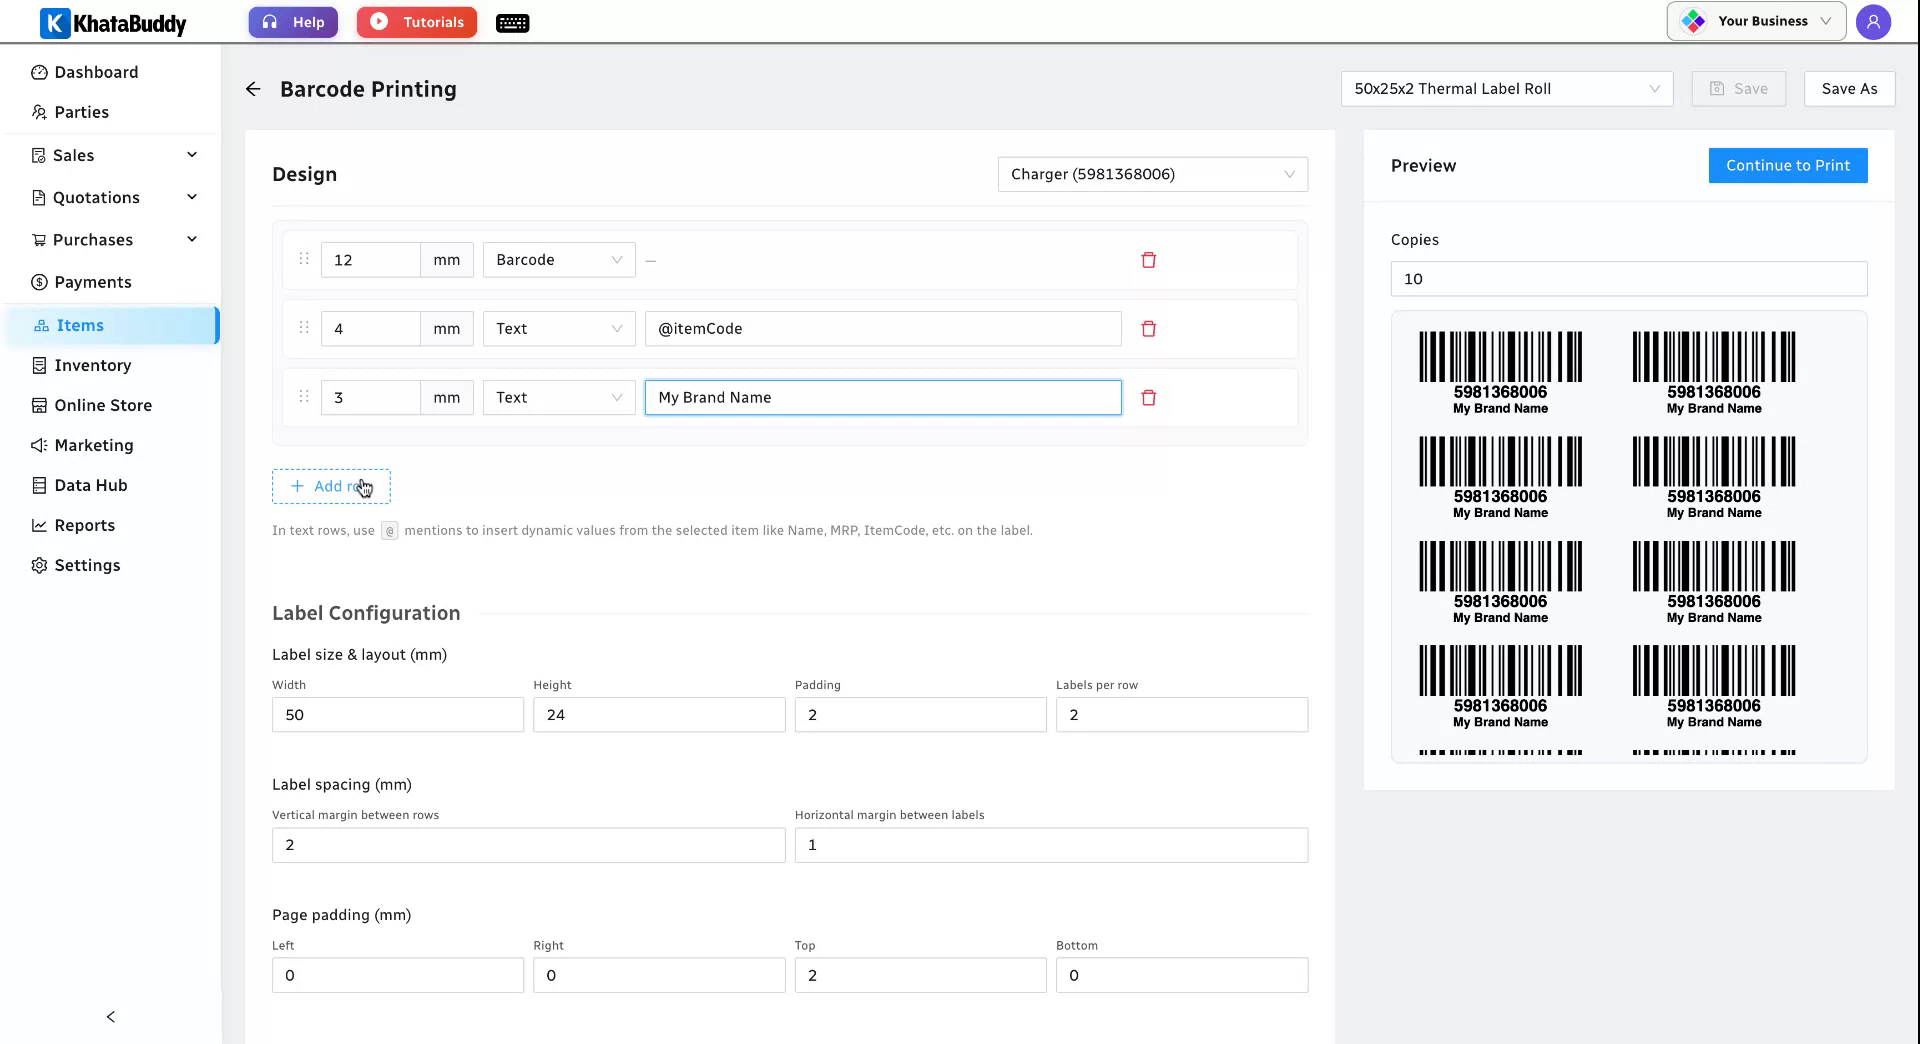Delete the Barcode row
This screenshot has height=1044, width=1920.
[1149, 260]
